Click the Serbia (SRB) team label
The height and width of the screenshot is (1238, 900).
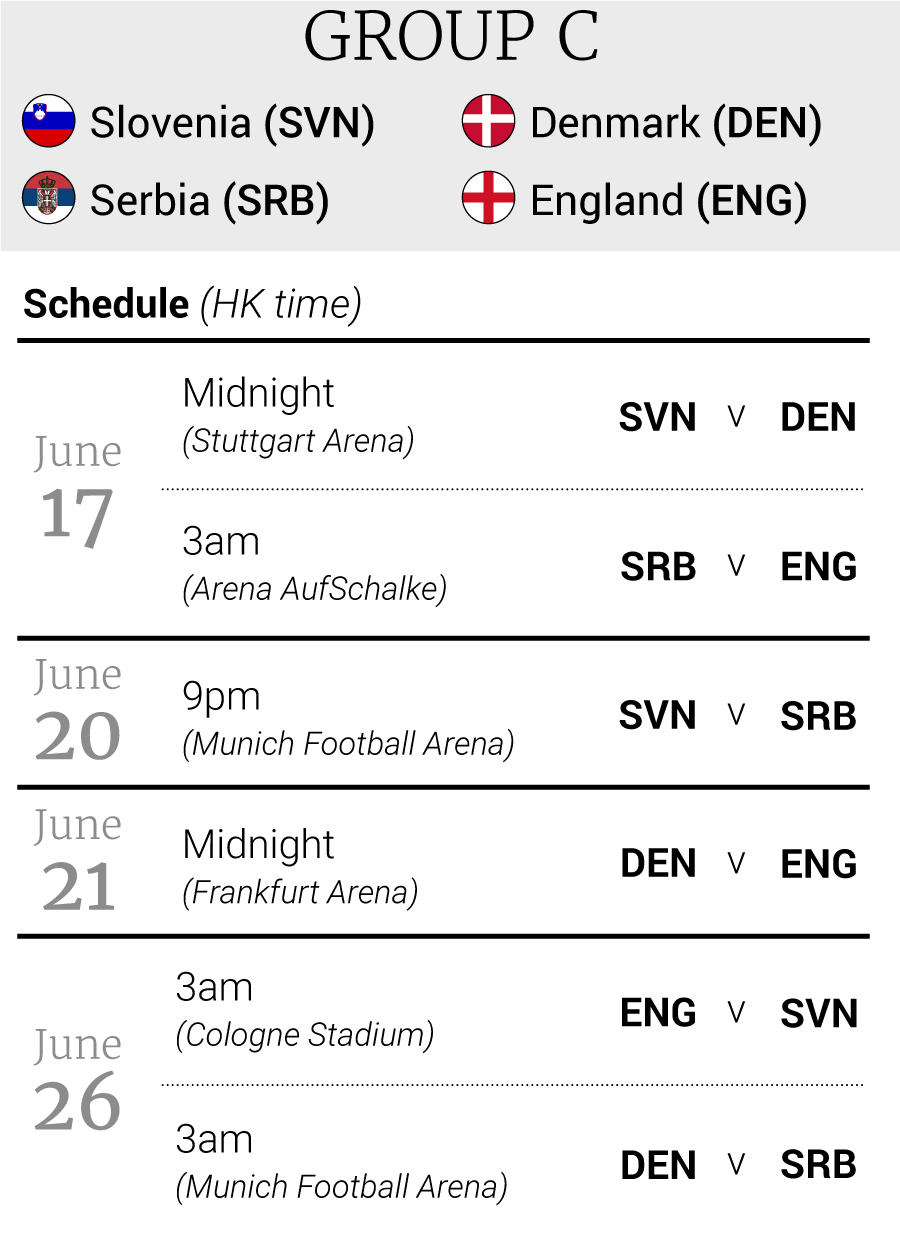[x=209, y=200]
